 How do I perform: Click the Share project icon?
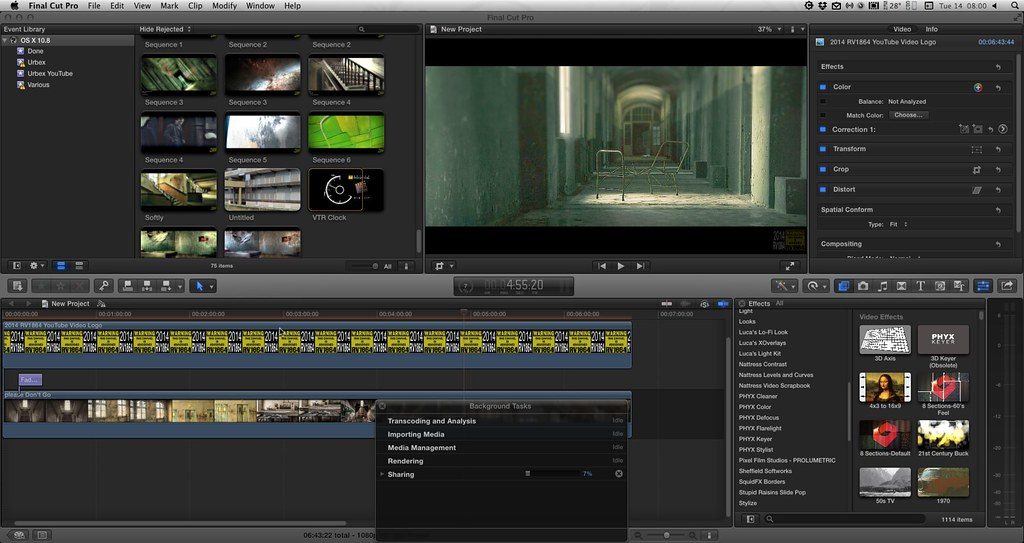[x=1006, y=286]
